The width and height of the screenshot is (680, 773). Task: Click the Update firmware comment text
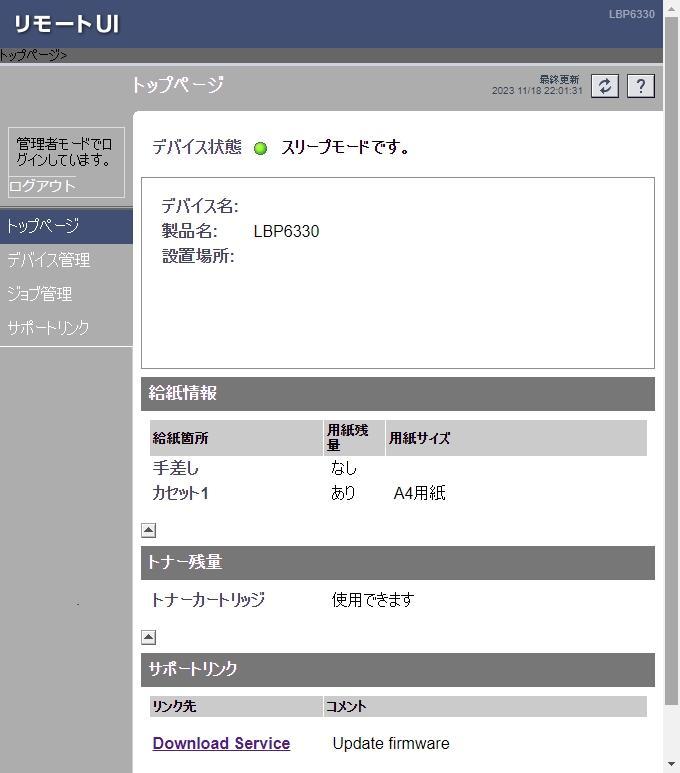pos(391,743)
